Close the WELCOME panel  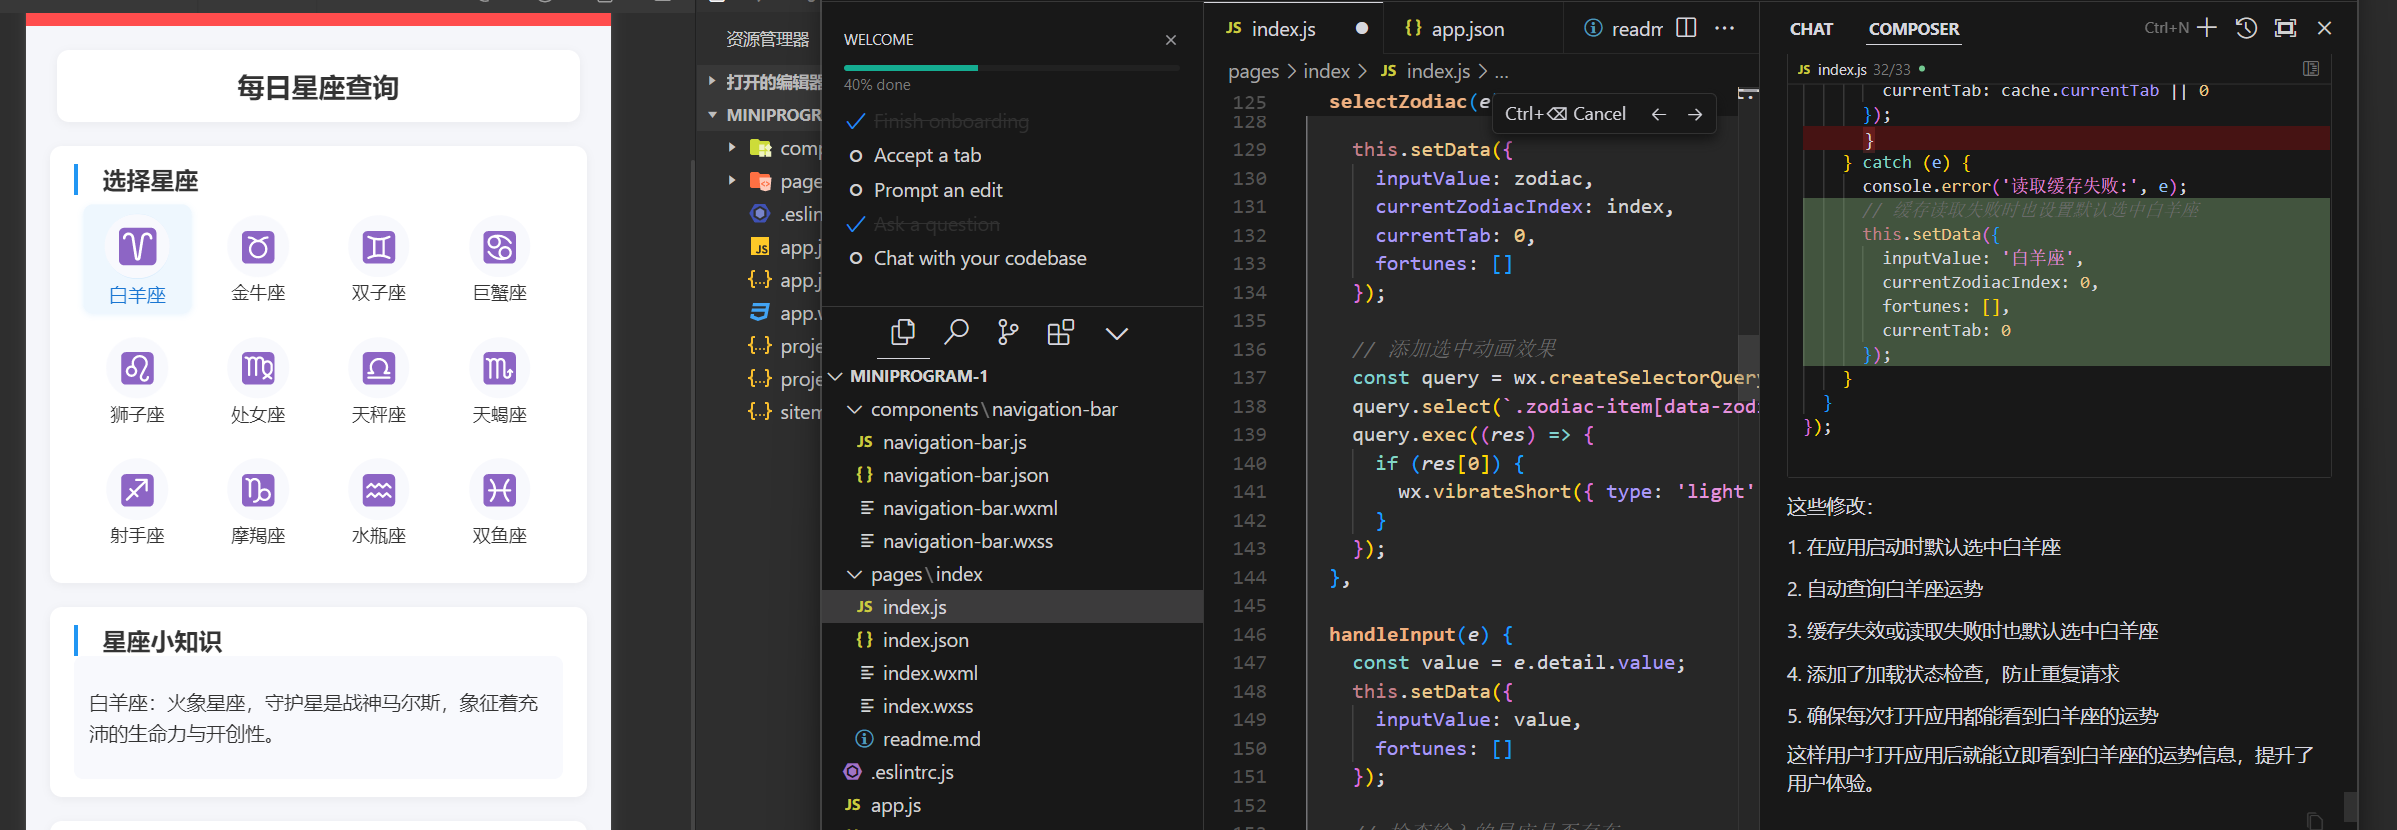pyautogui.click(x=1170, y=40)
